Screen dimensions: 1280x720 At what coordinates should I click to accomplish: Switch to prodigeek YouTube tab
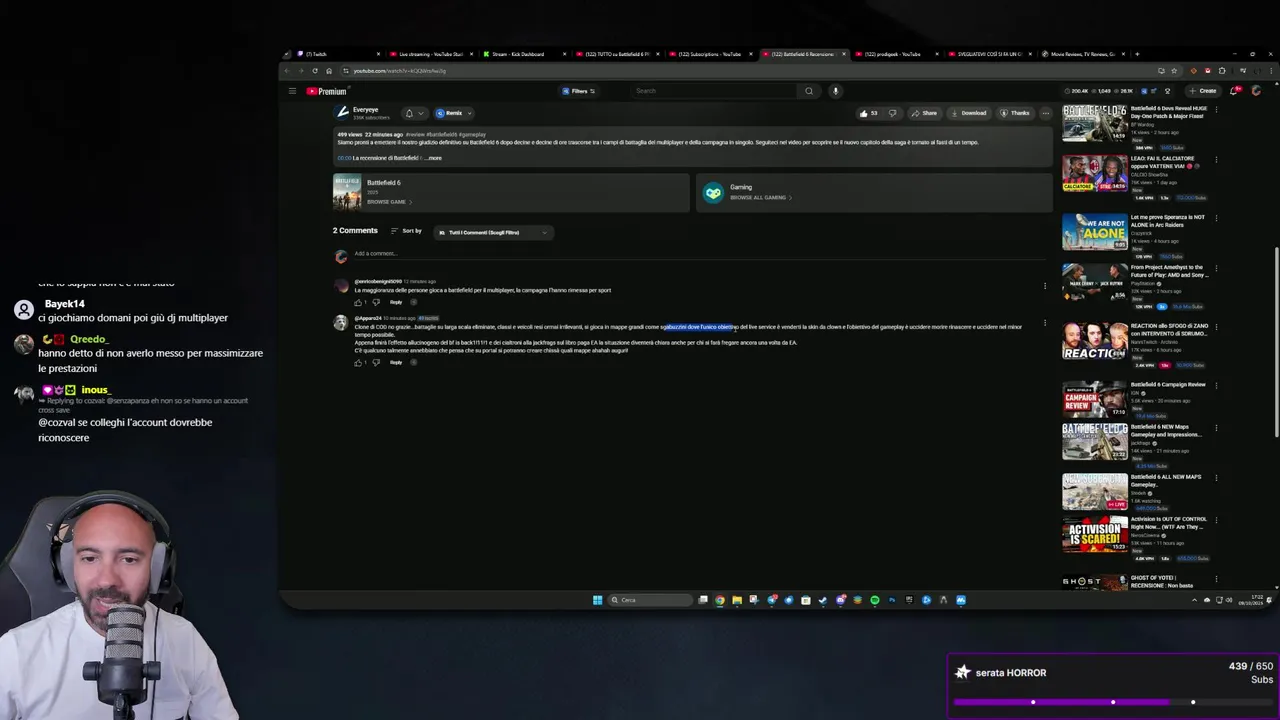click(895, 54)
